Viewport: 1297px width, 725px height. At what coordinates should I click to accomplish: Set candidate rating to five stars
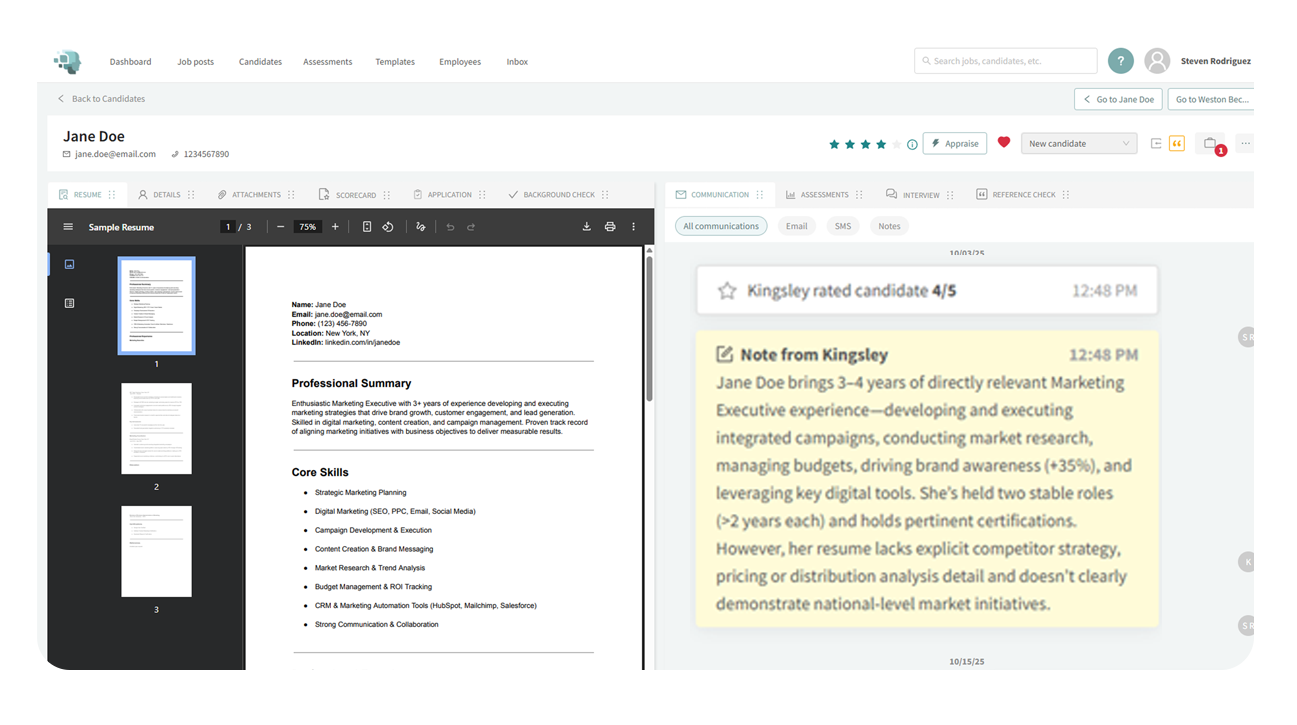(x=896, y=145)
